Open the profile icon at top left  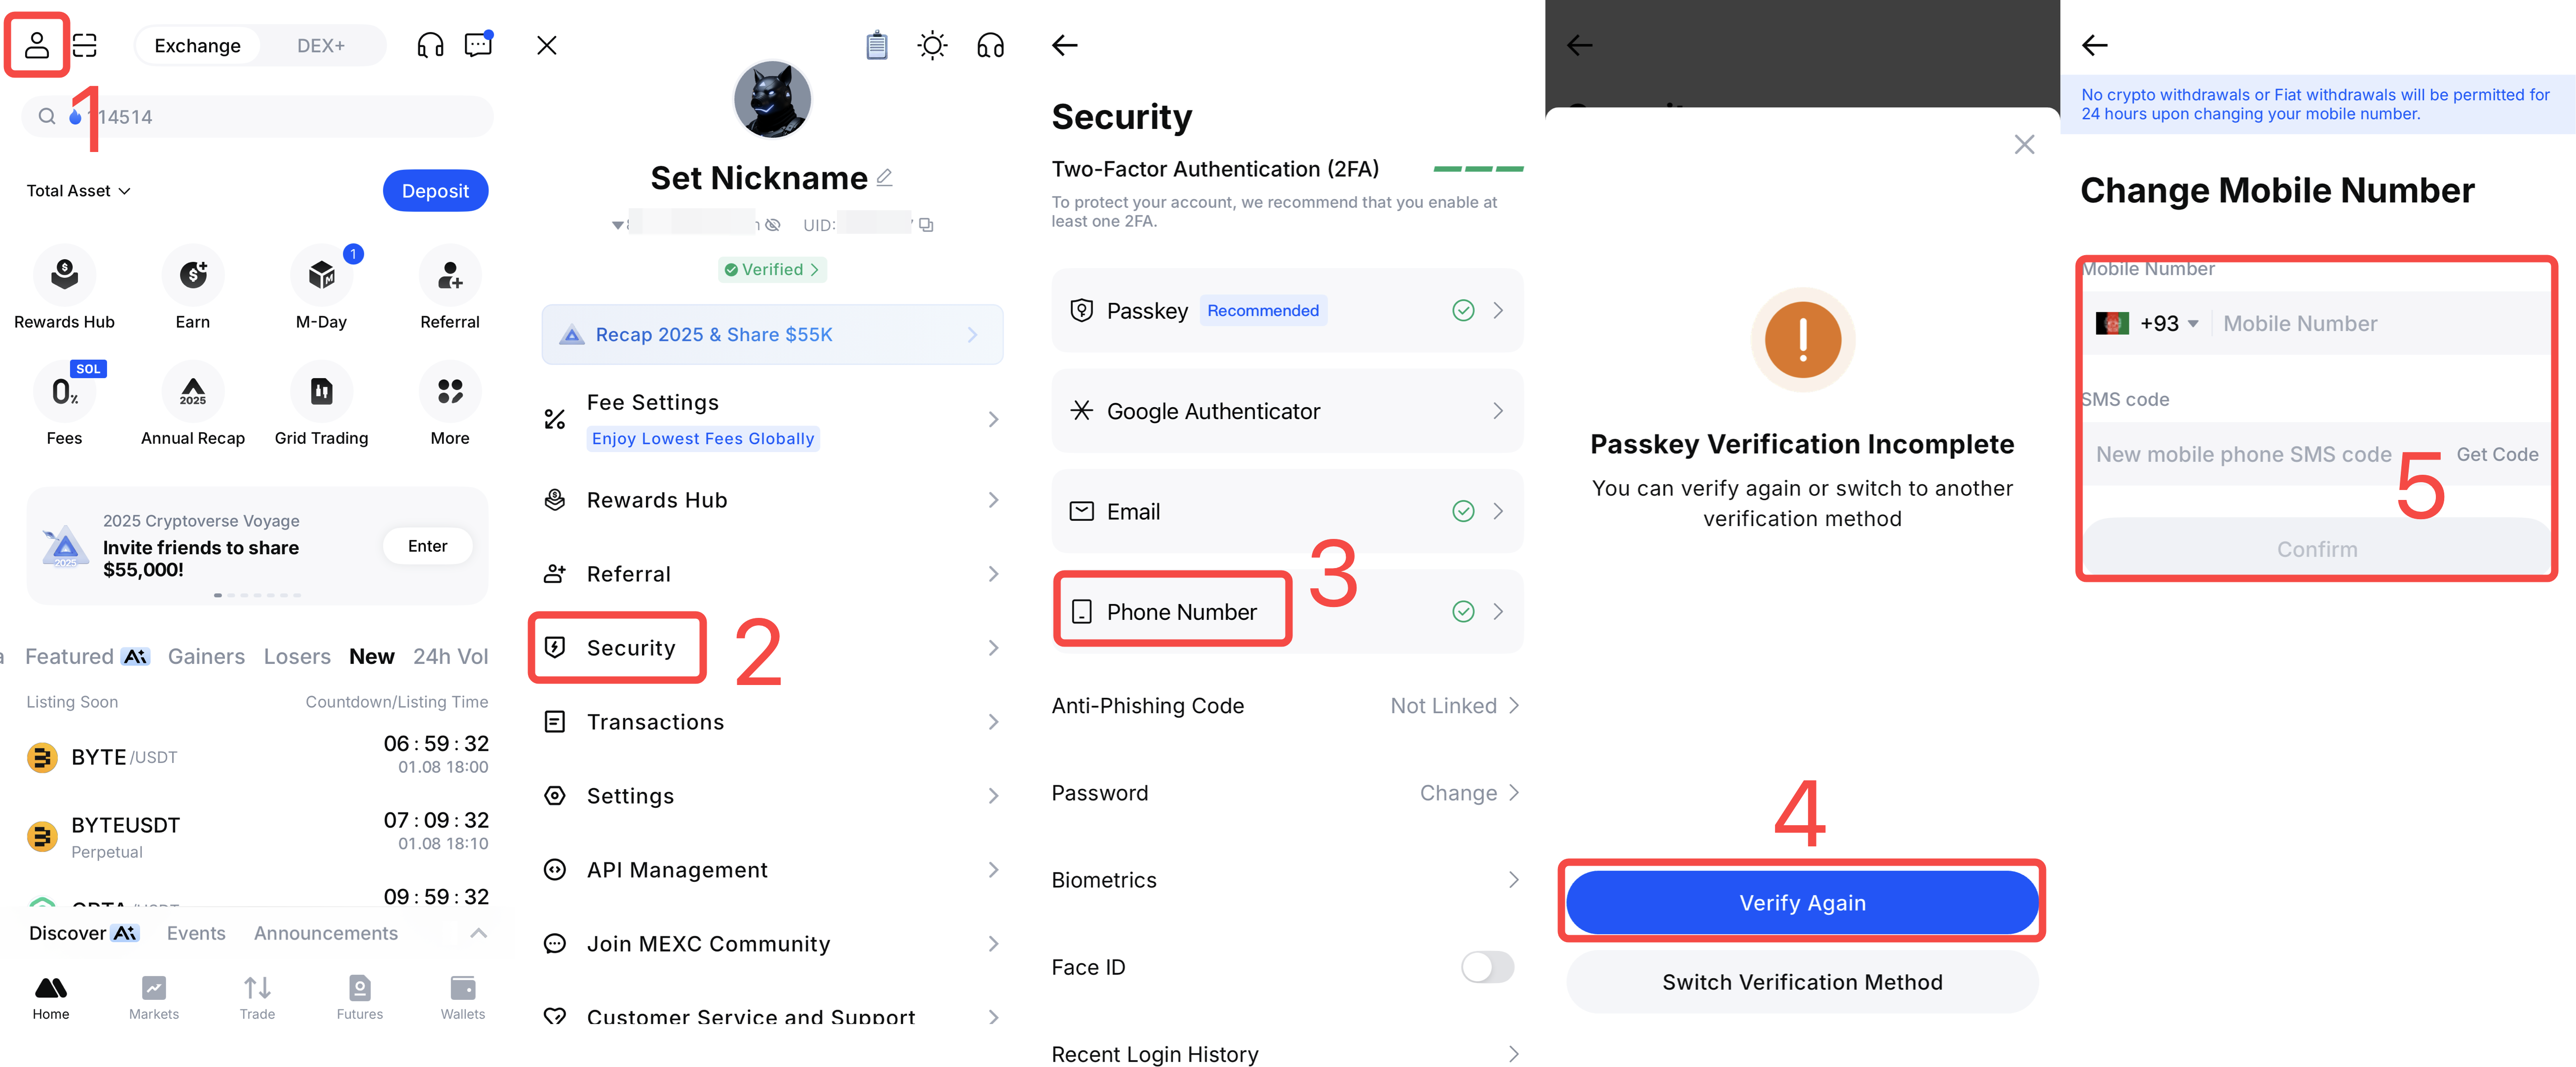37,45
